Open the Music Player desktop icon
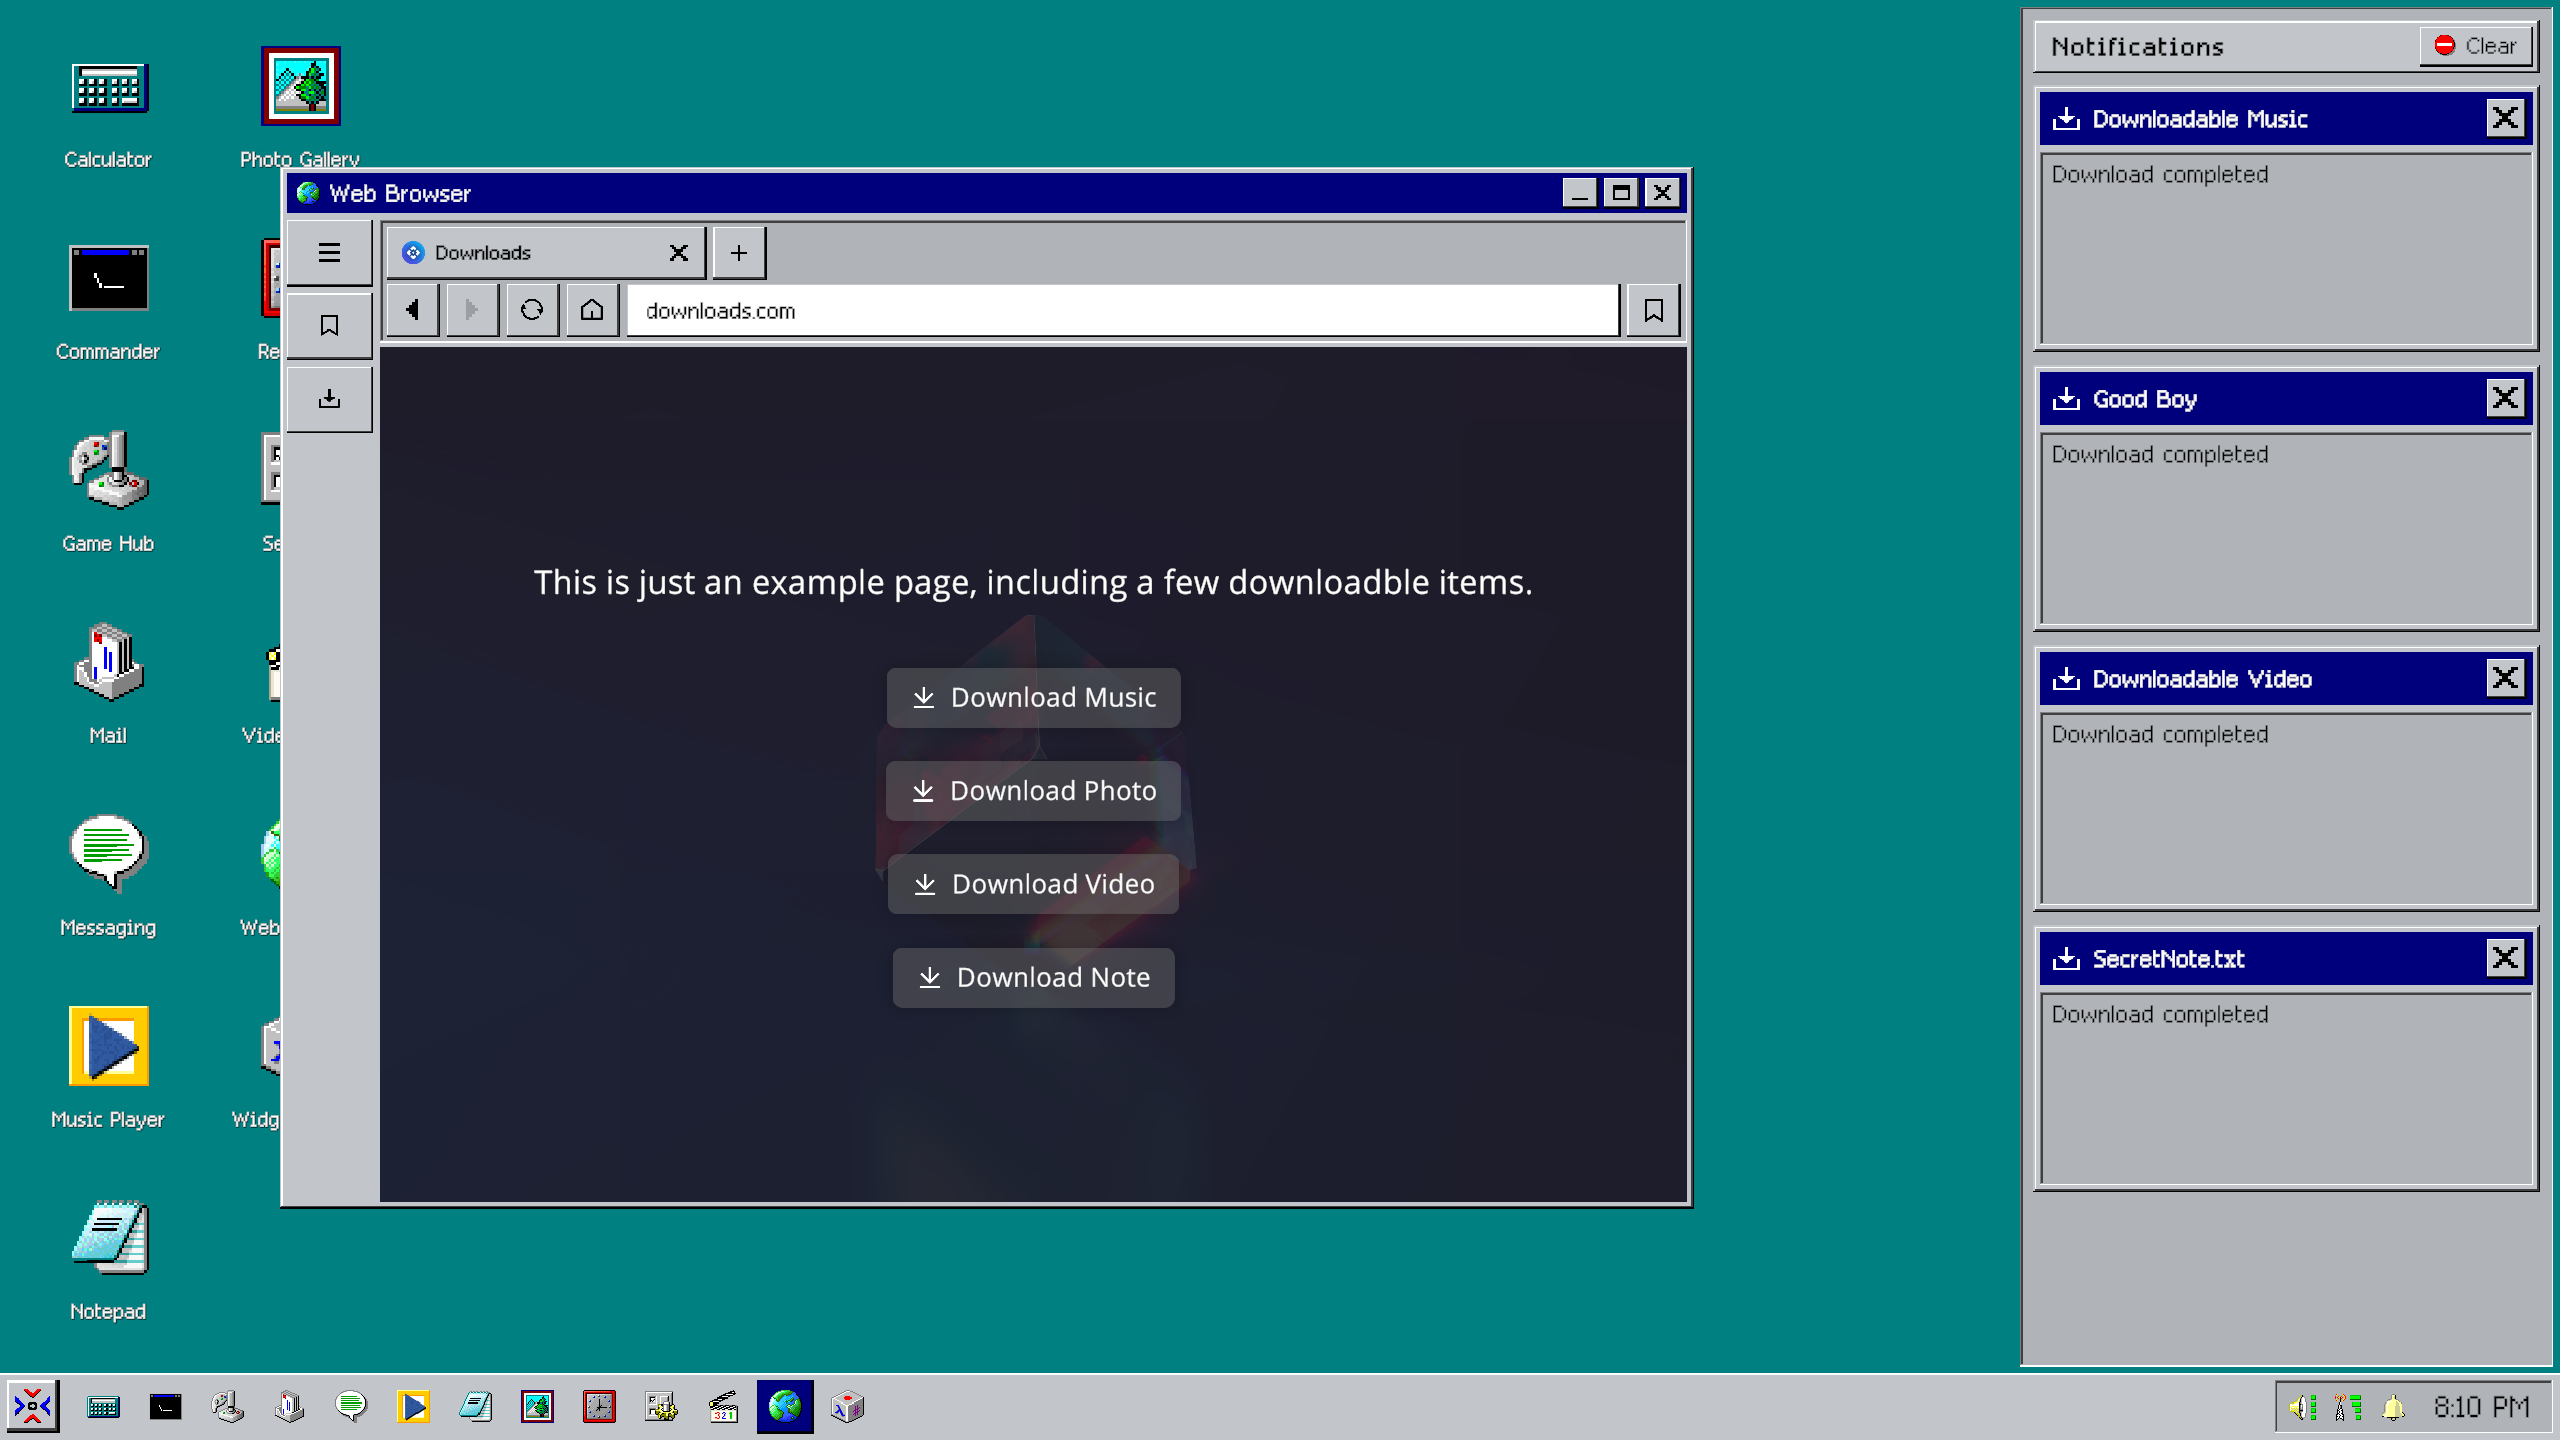Viewport: 2560px width, 1440px height. click(108, 1047)
